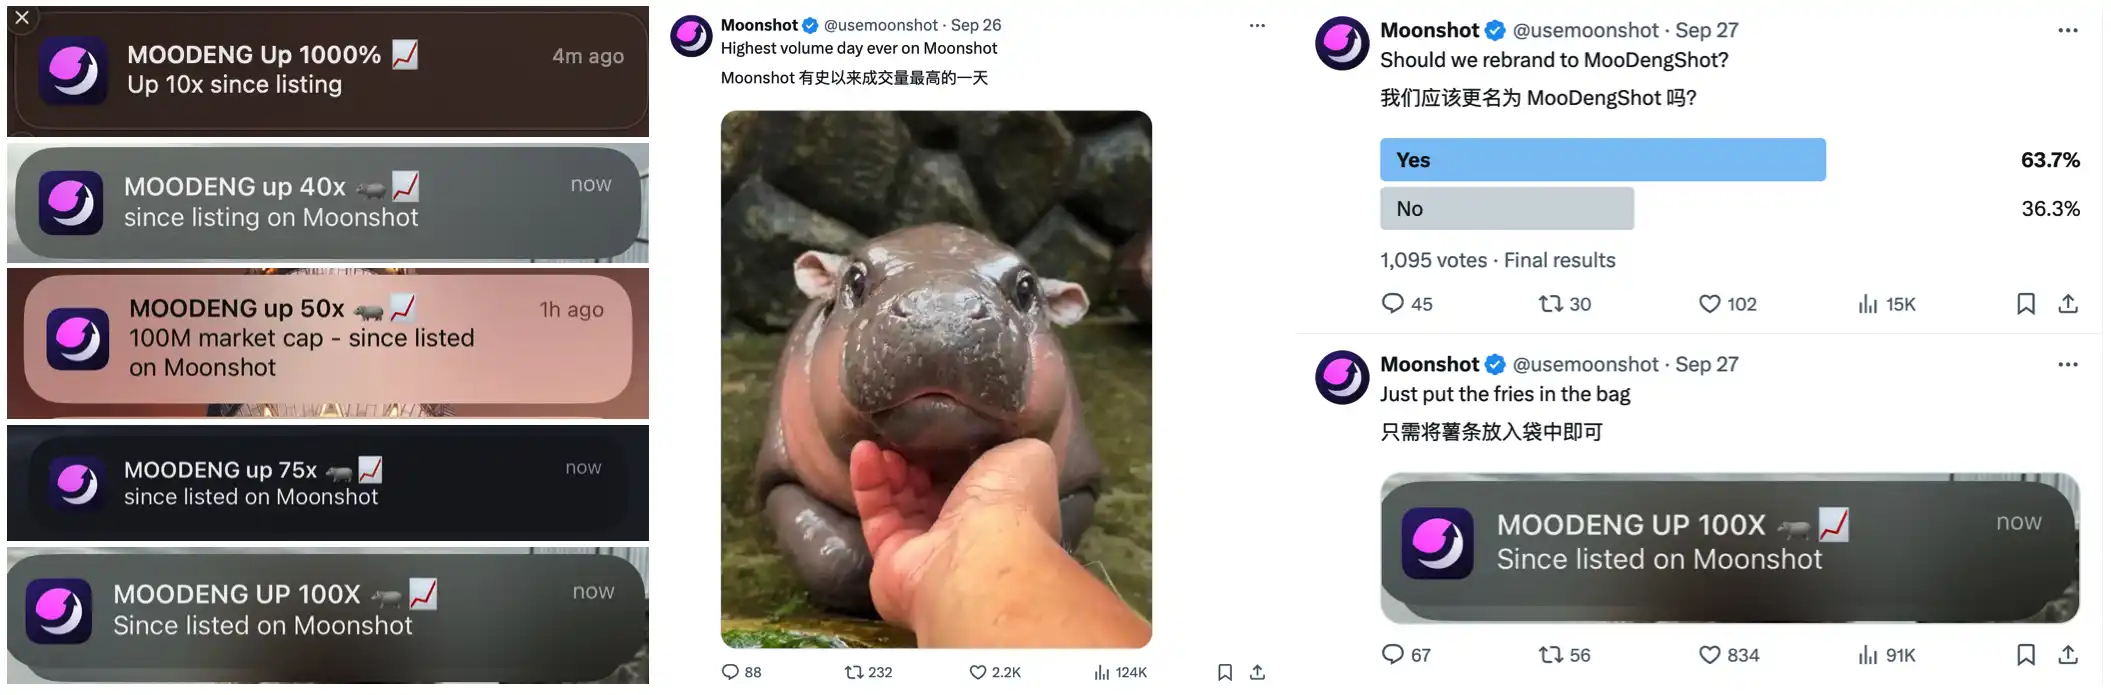The width and height of the screenshot is (2111, 695).
Task: Retweet the fries in the bag tweet
Action: 1550,655
